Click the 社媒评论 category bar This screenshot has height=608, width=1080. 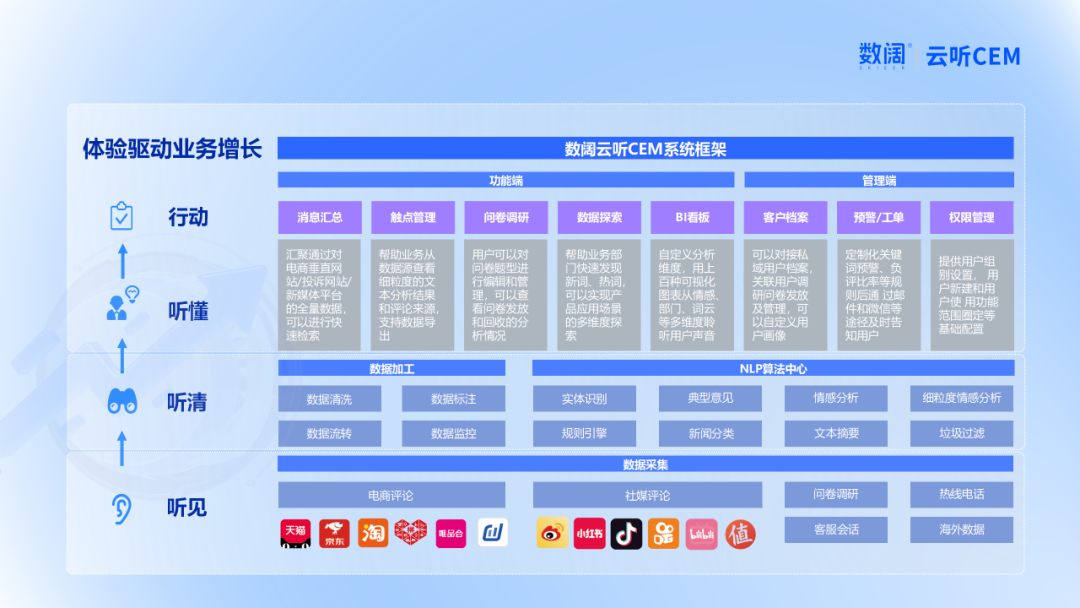(647, 495)
